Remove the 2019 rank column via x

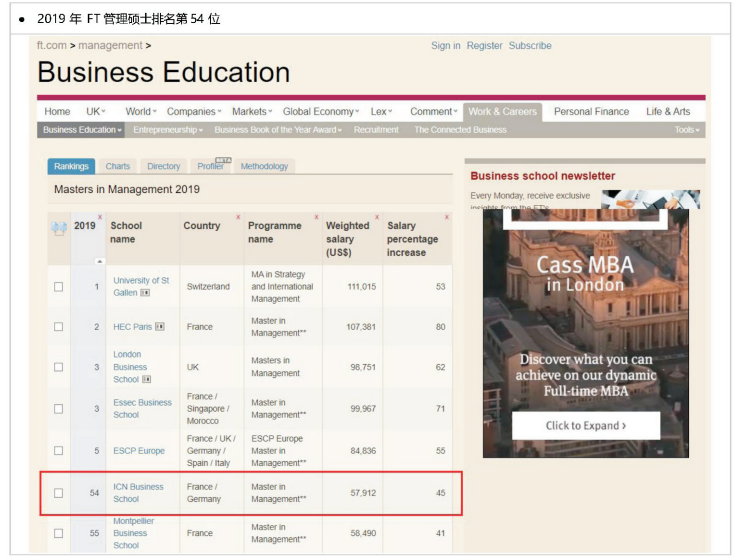pyautogui.click(x=100, y=217)
